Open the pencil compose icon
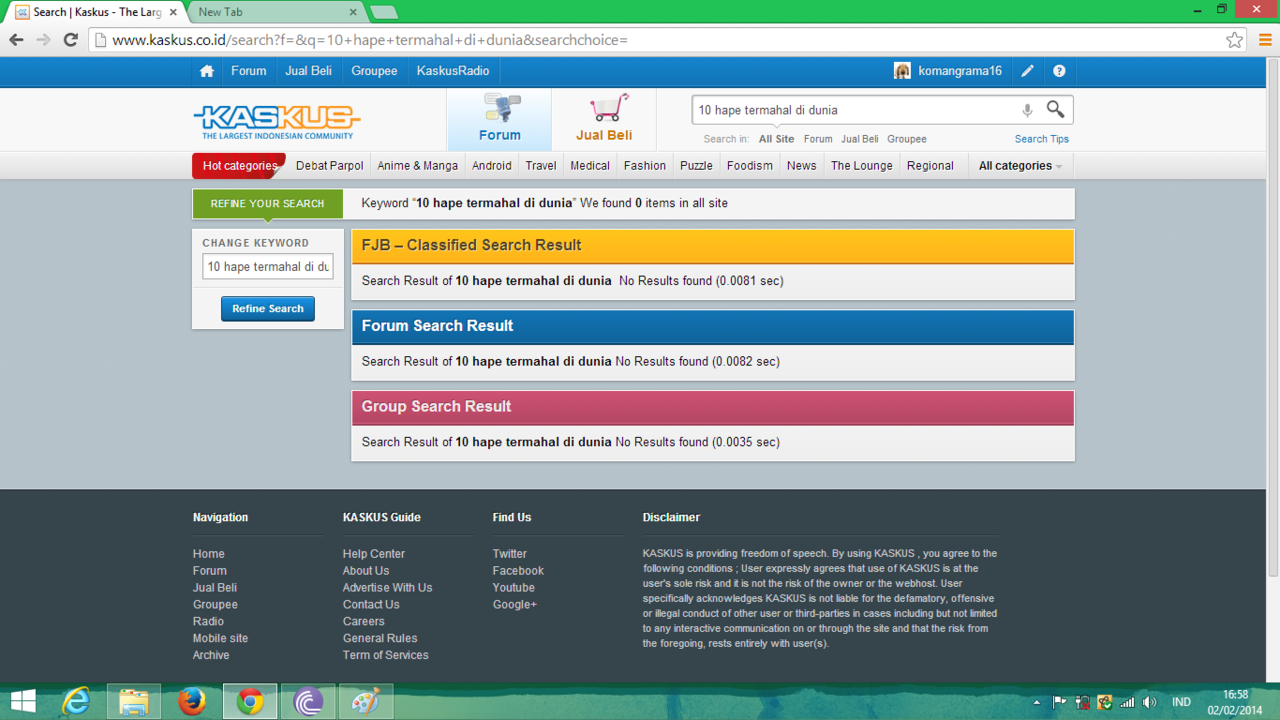The width and height of the screenshot is (1280, 720). coord(1027,71)
